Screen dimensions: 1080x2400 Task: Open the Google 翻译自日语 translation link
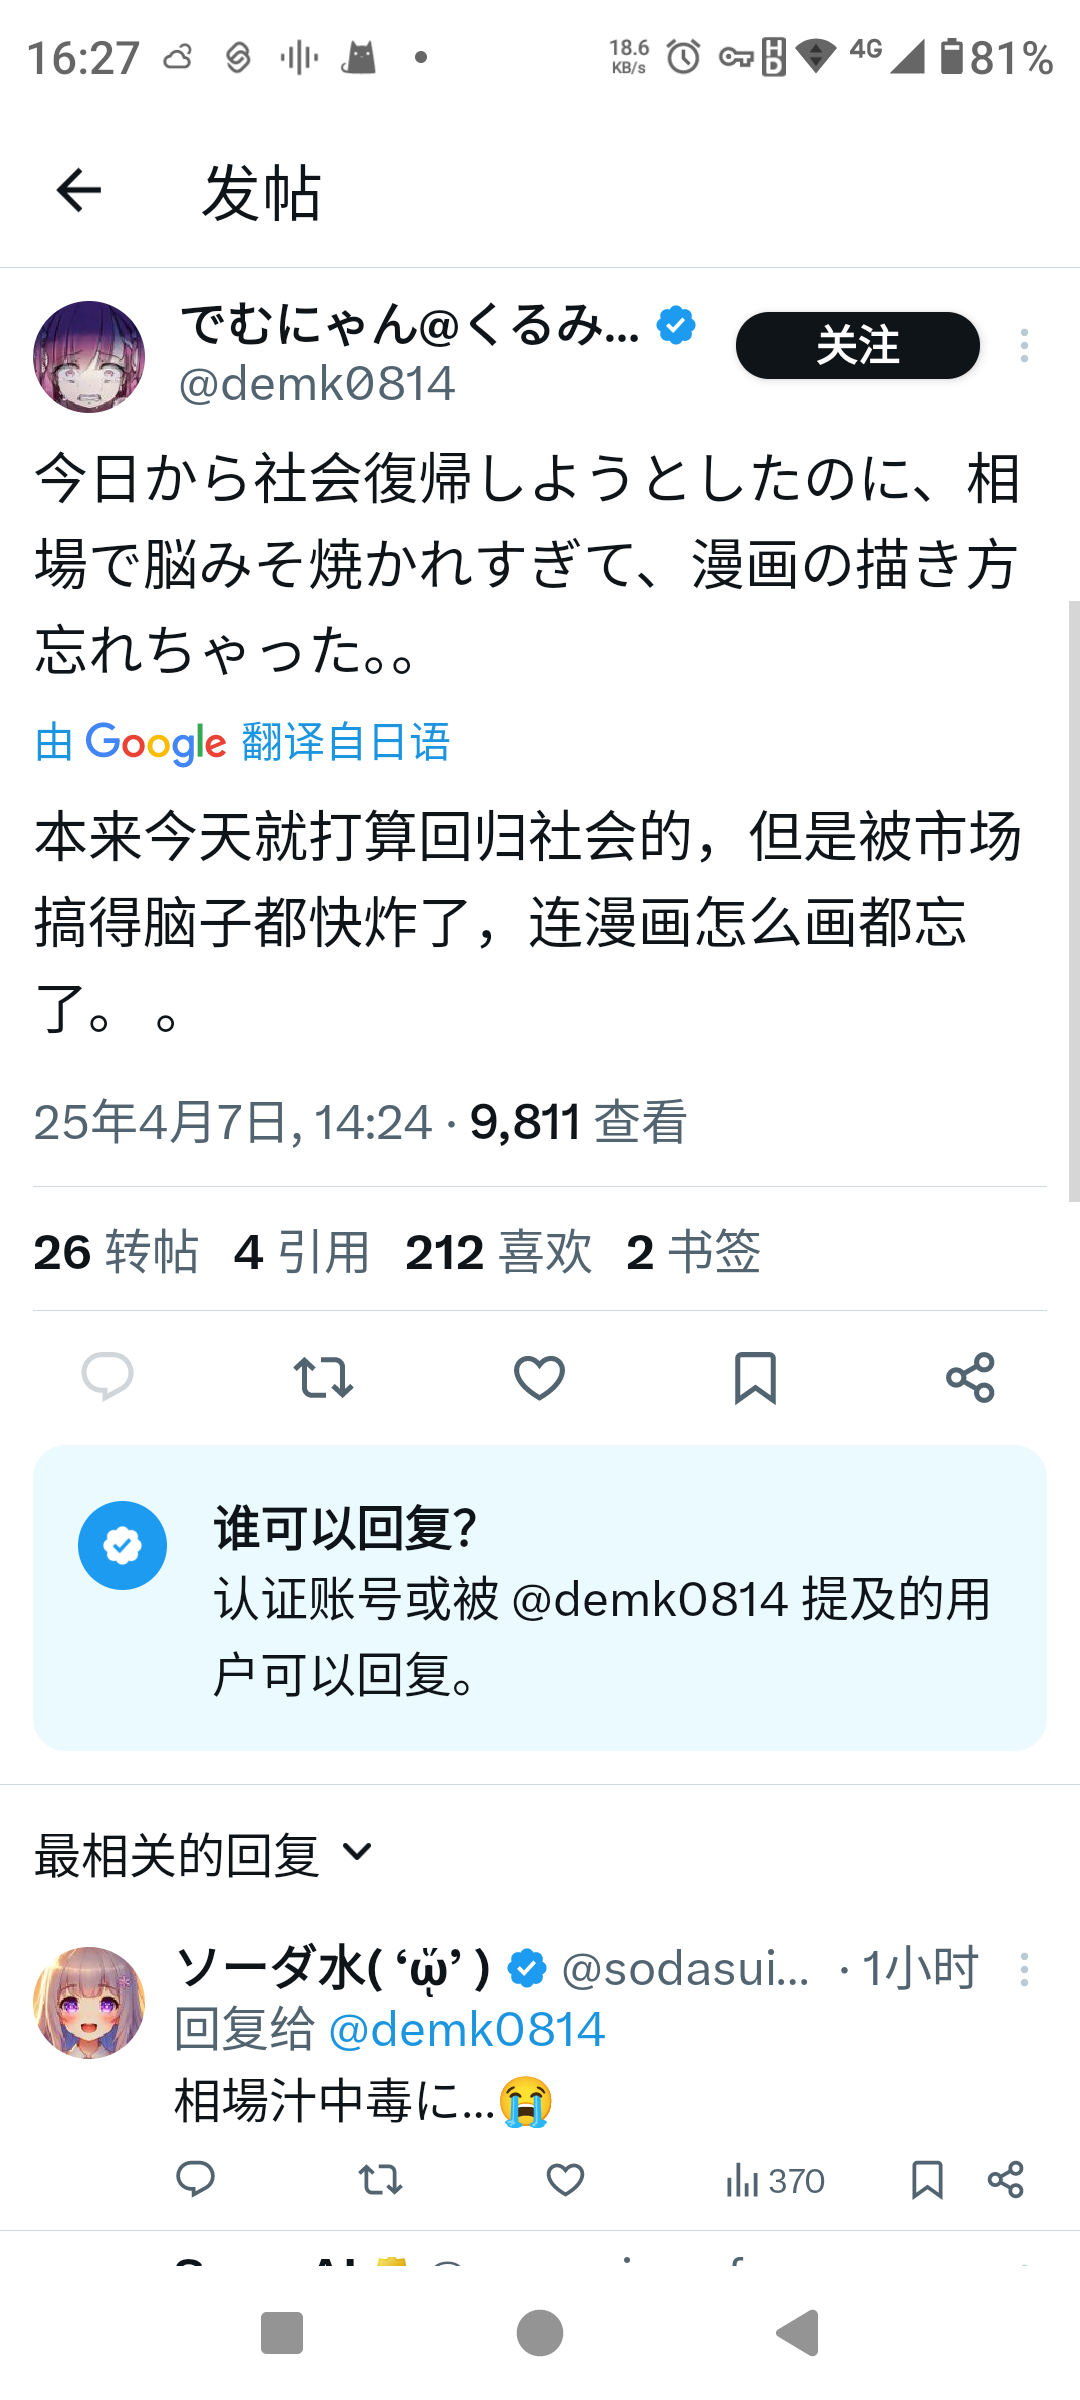tap(243, 742)
